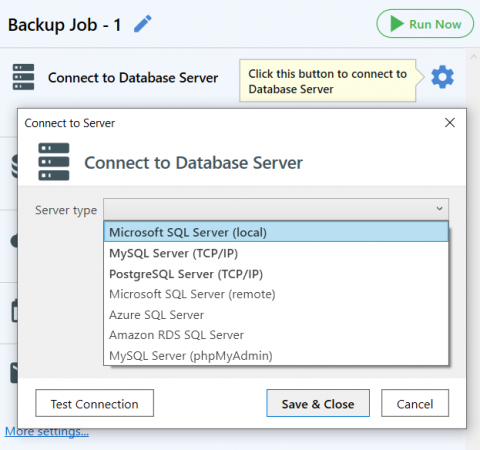
Task: Click the pencil icon to rename Backup Job
Action: click(x=143, y=24)
